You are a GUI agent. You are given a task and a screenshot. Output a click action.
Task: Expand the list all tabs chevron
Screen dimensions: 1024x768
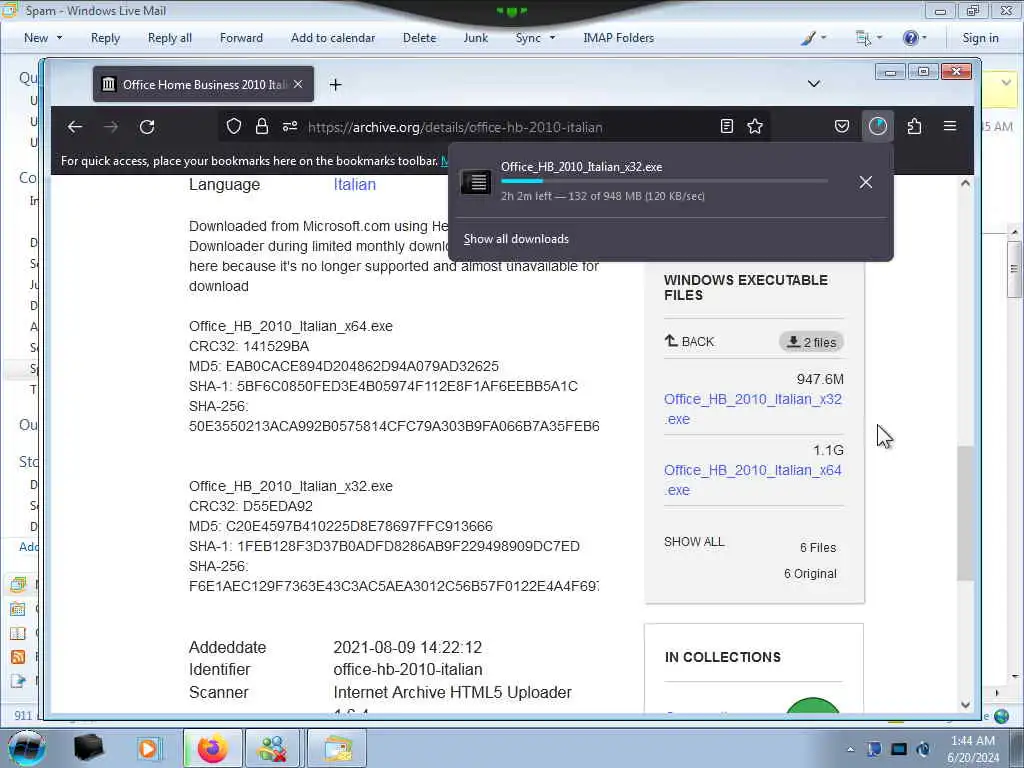point(814,84)
